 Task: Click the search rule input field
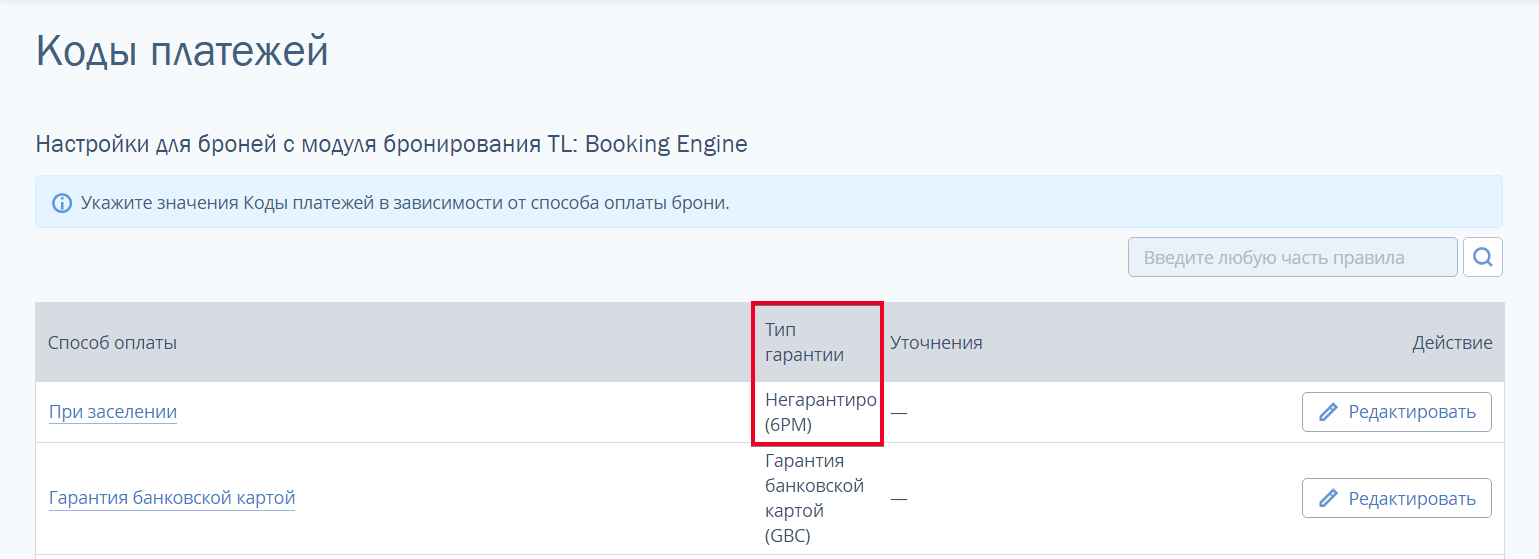click(x=1292, y=257)
